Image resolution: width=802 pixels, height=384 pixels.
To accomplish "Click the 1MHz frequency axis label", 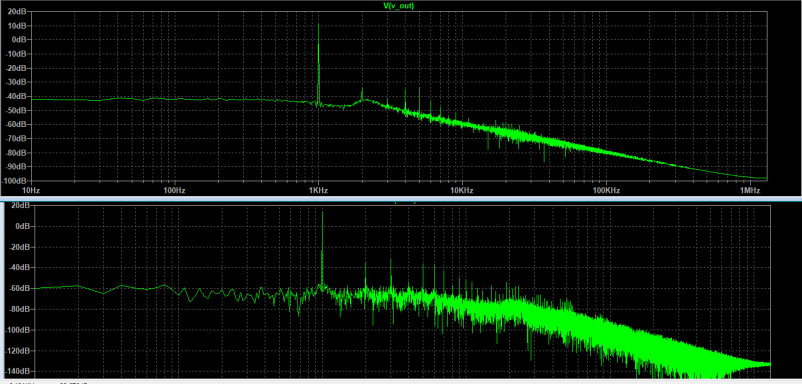I will click(x=750, y=190).
